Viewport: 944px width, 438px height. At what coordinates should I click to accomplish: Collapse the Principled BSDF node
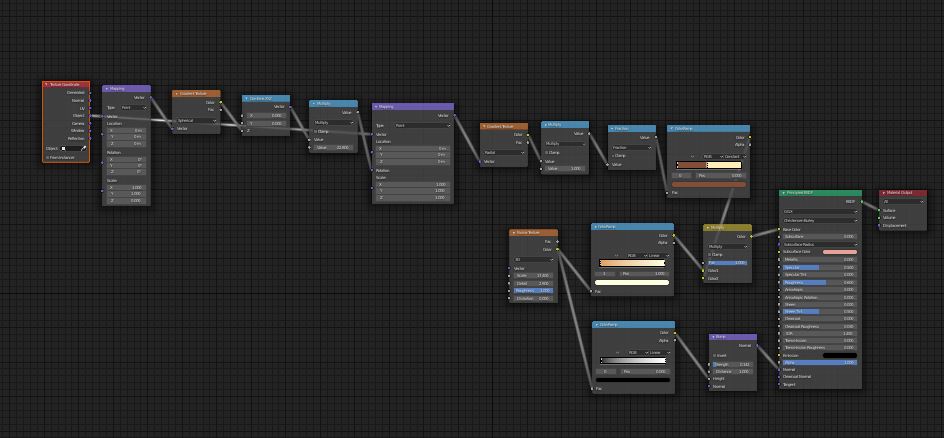(x=783, y=193)
